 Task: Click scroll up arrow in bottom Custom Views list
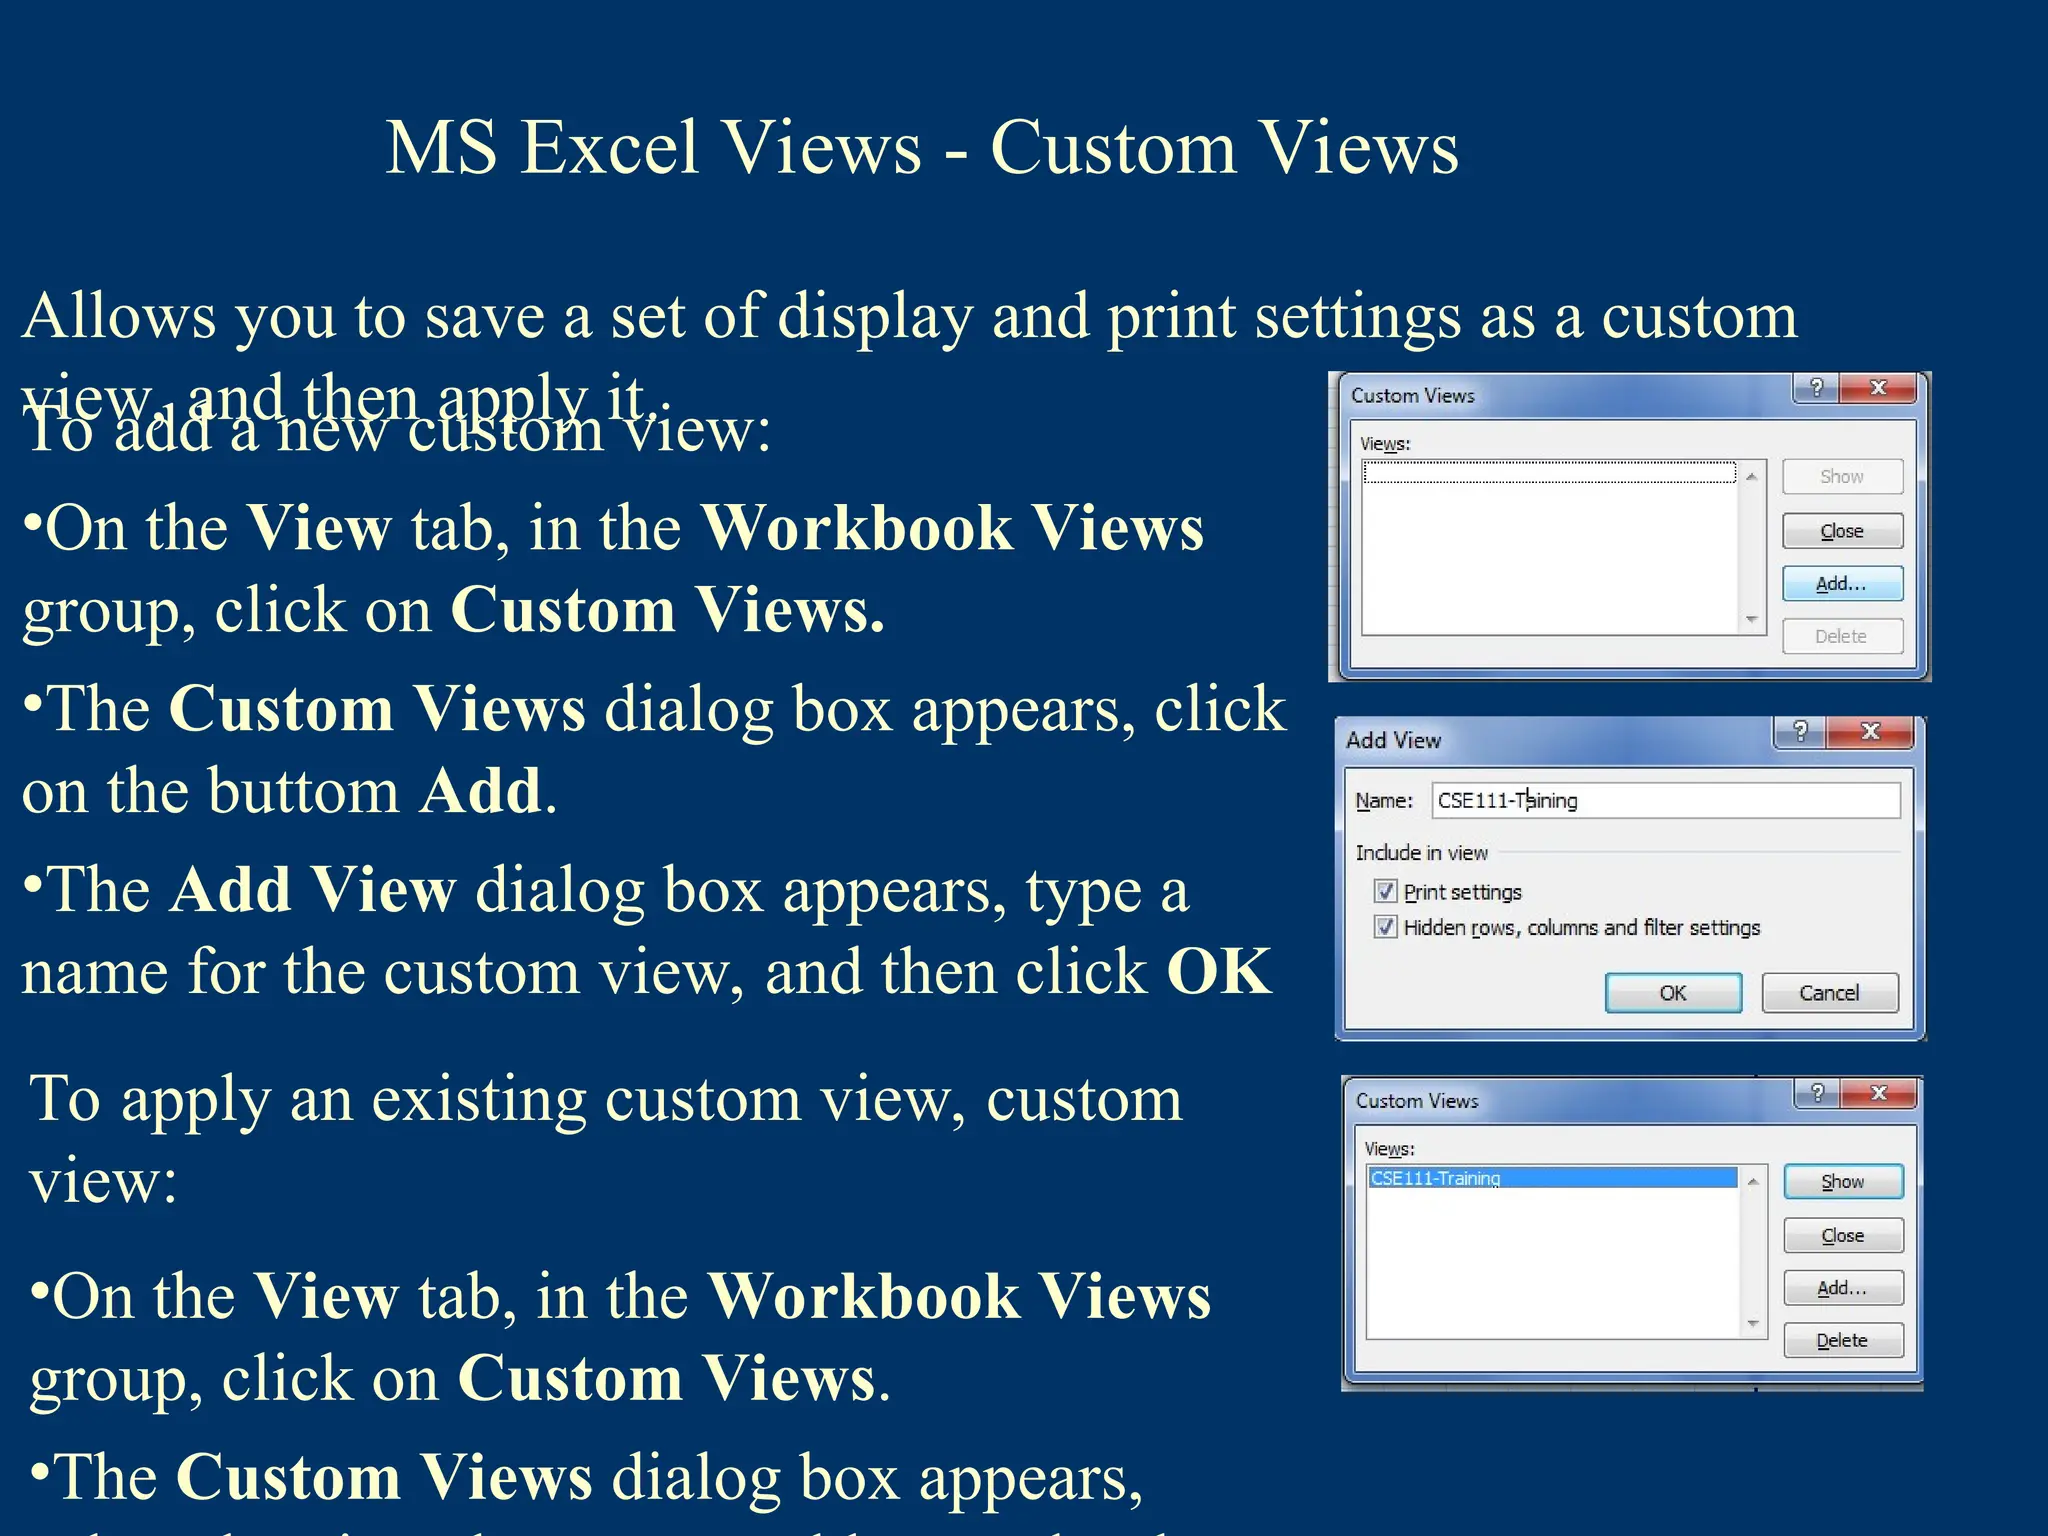(1753, 1182)
